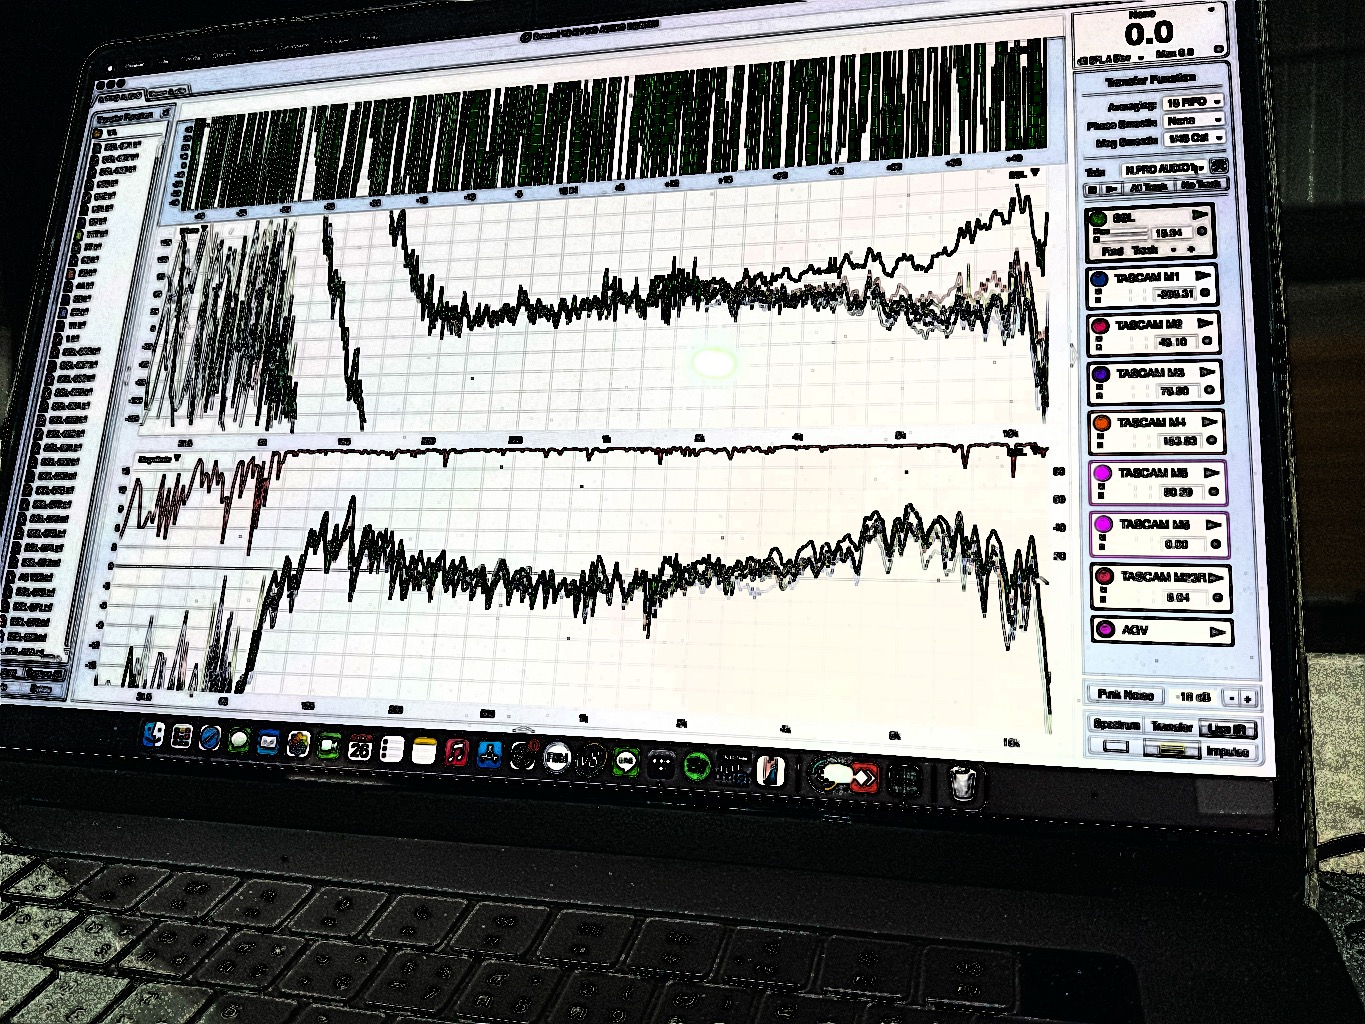Screen dimensions: 1365x1024
Task: Start the AGV average trace play arrow
Action: tap(1217, 631)
